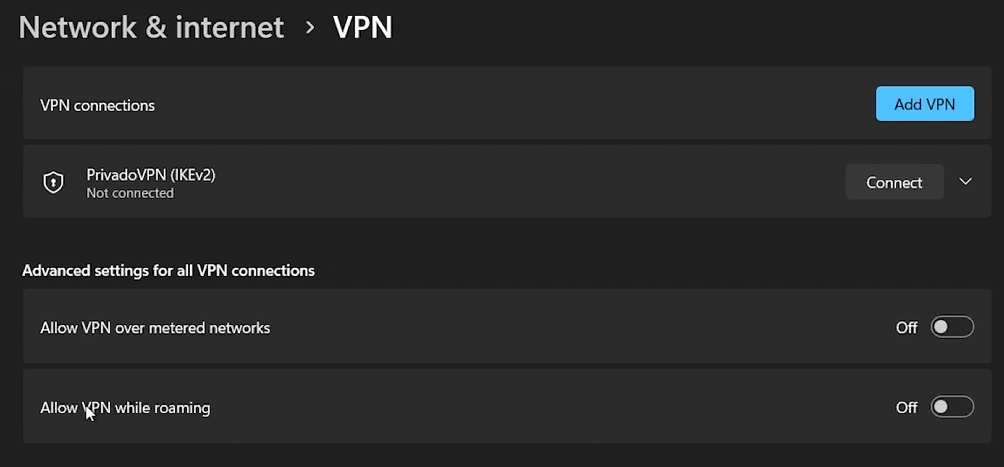Click the VPN breadcrumb title
This screenshot has height=467, width=1004.
(362, 27)
